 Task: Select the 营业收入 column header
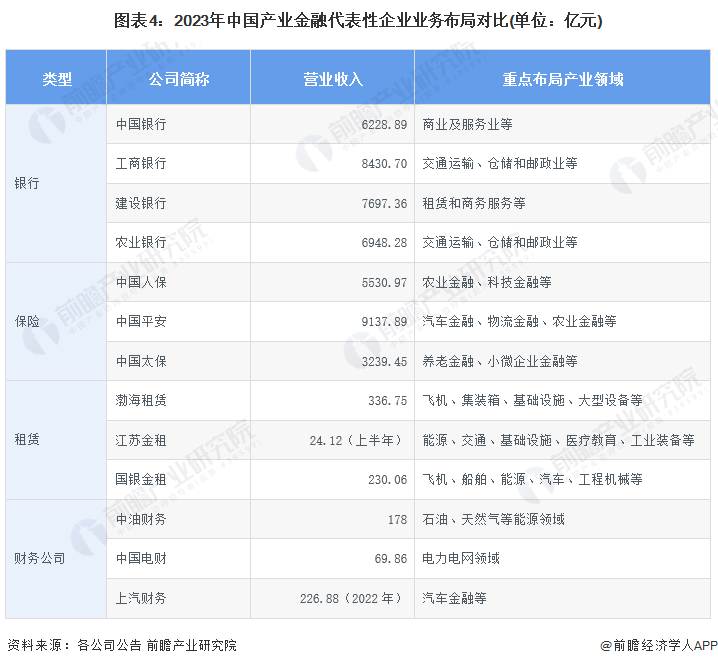tap(333, 78)
